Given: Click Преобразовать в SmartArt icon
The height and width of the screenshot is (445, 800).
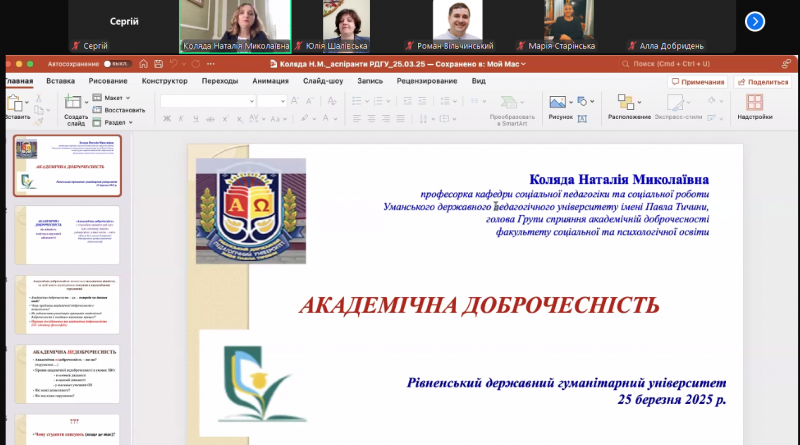Looking at the screenshot, I should click(x=509, y=102).
